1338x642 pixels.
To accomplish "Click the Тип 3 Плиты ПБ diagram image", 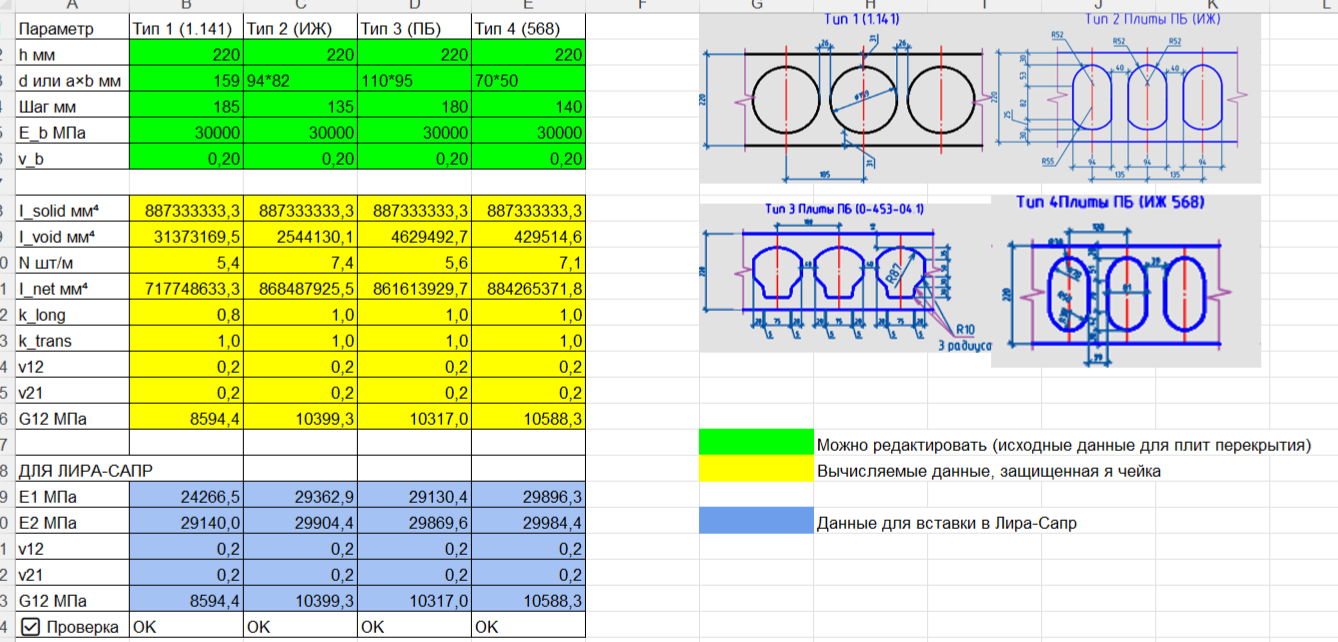I will pos(845,276).
